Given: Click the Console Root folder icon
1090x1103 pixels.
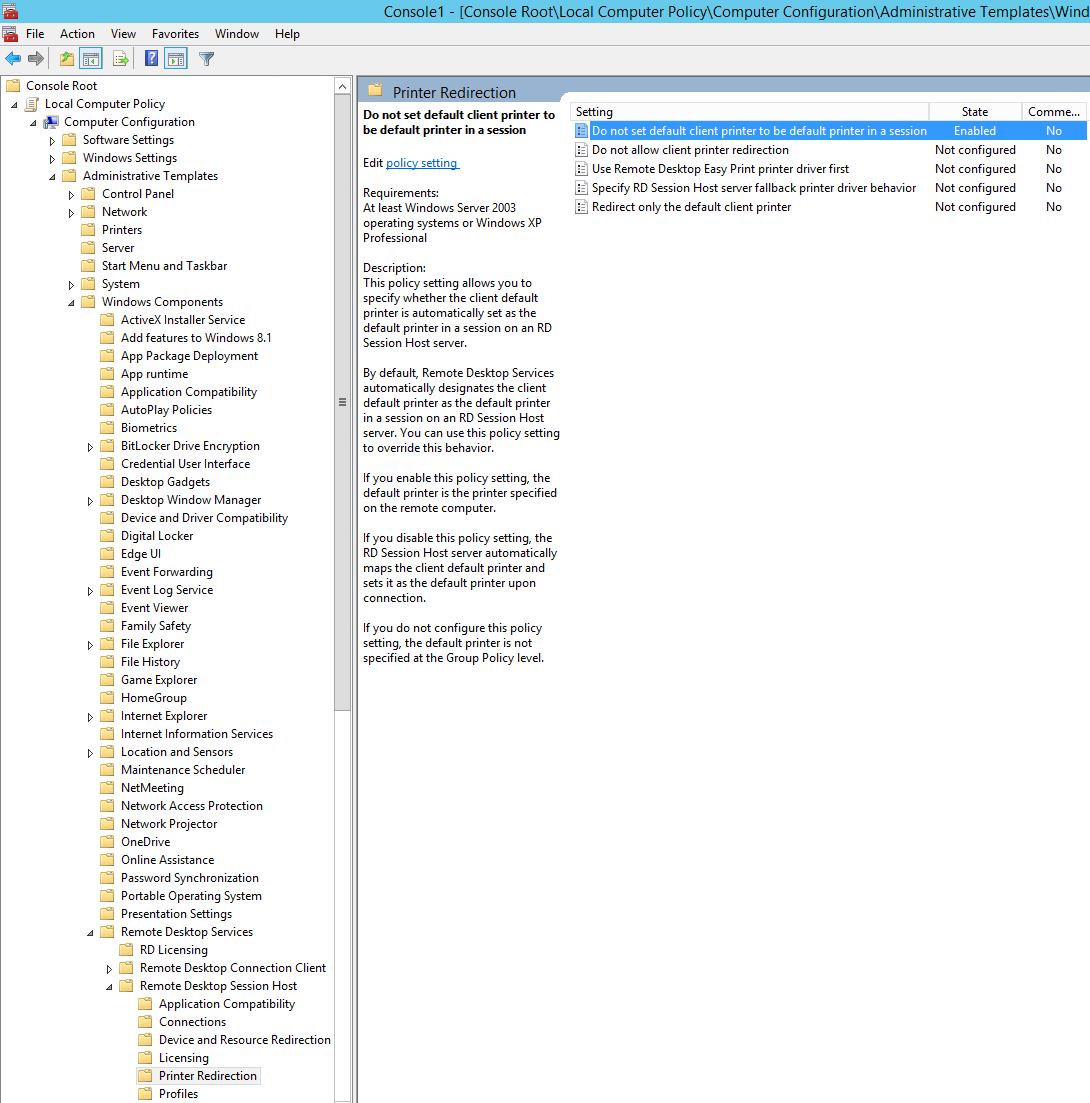Looking at the screenshot, I should click(x=13, y=86).
